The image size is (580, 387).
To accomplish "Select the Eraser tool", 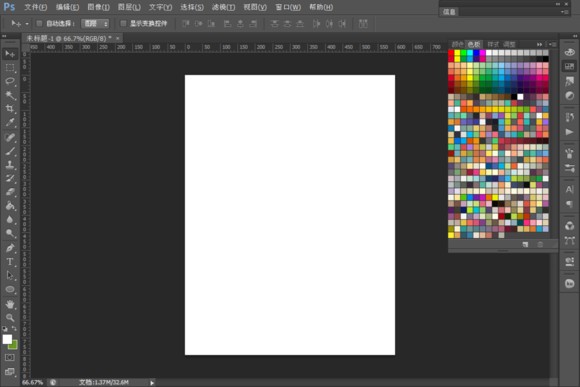I will [x=10, y=192].
